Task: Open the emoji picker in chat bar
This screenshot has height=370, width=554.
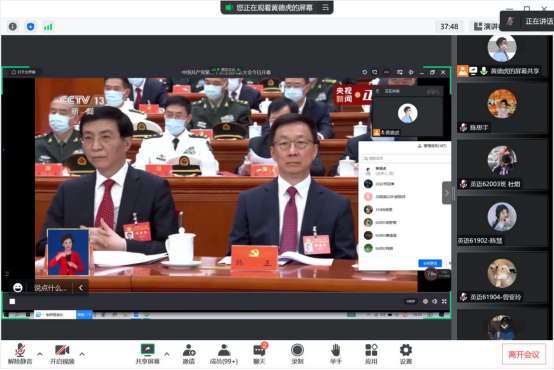Action: click(18, 288)
